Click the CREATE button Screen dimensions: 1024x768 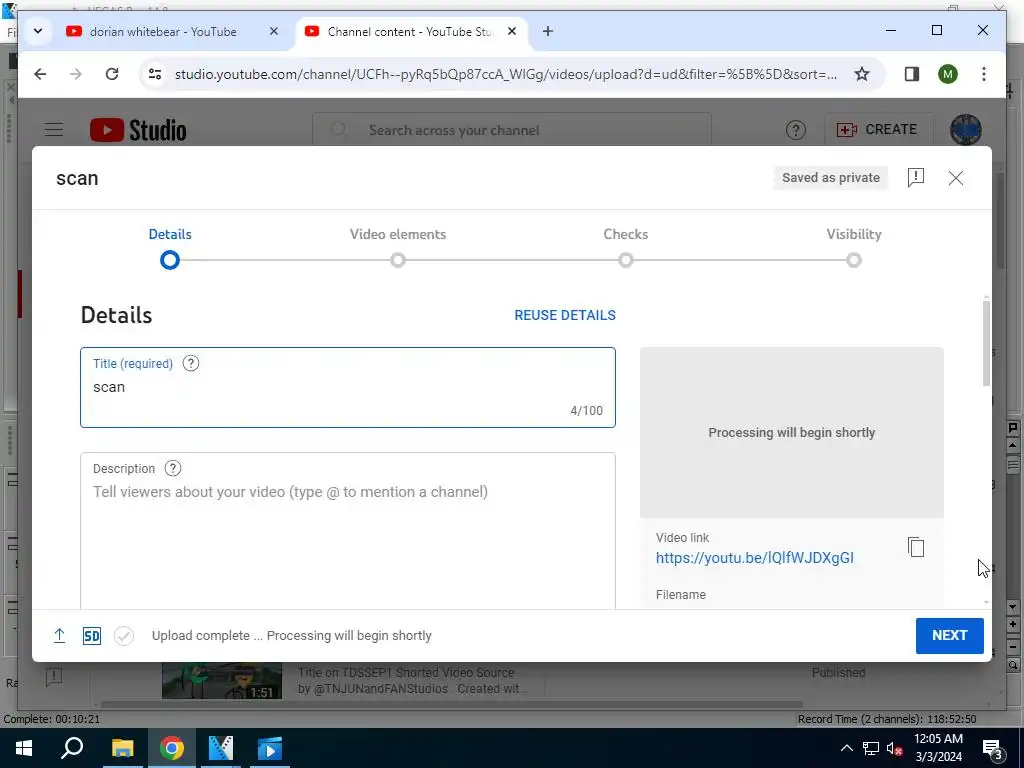(878, 130)
